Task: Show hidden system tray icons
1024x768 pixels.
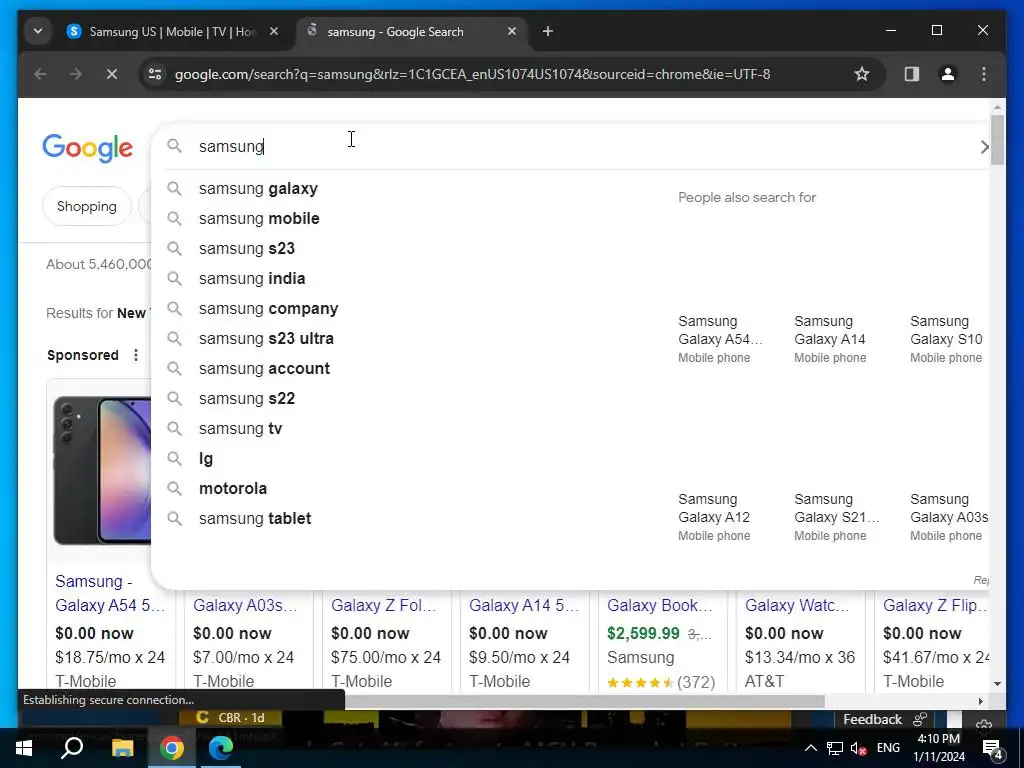Action: point(810,748)
